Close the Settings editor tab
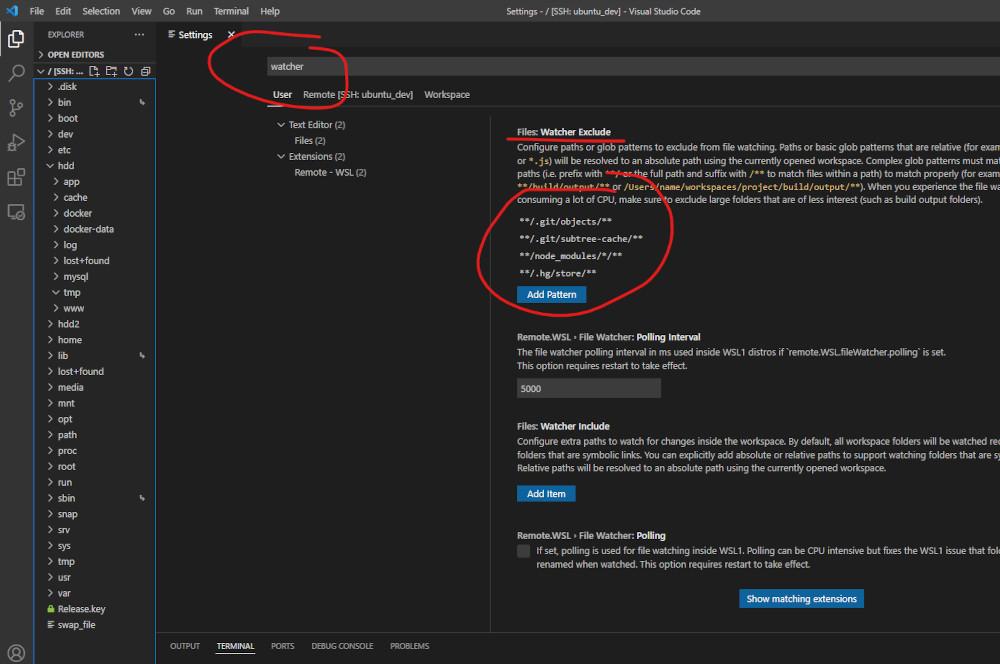Image resolution: width=1000 pixels, height=664 pixels. 232,34
